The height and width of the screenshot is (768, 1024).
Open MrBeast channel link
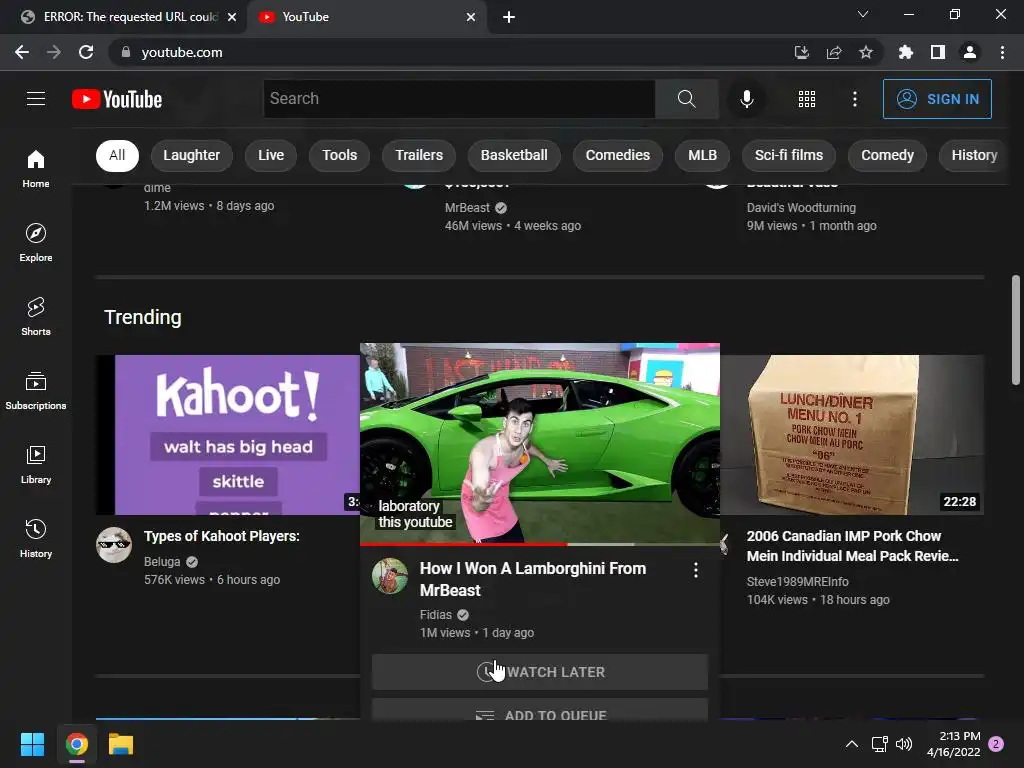[467, 208]
